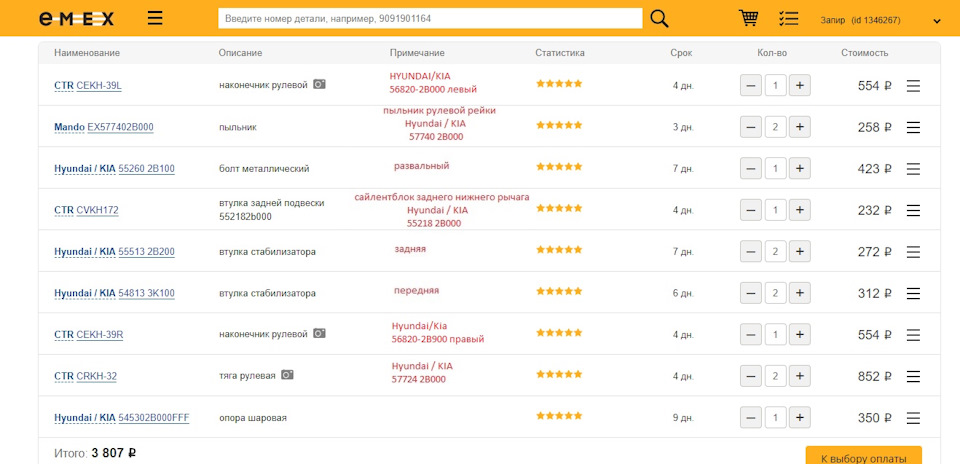
Task: Open row options for 545302B000FFF опора шаровая
Action: pyautogui.click(x=913, y=418)
